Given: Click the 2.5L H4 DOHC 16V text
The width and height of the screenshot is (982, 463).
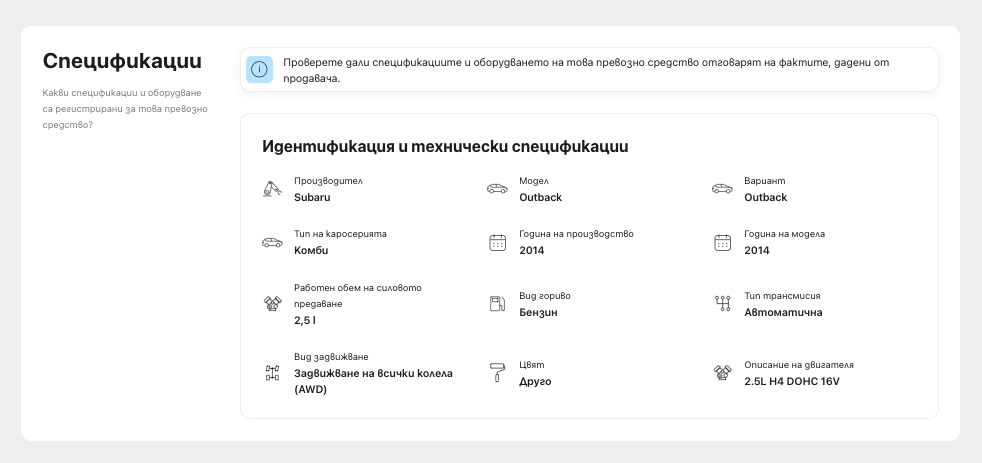Looking at the screenshot, I should point(792,382).
